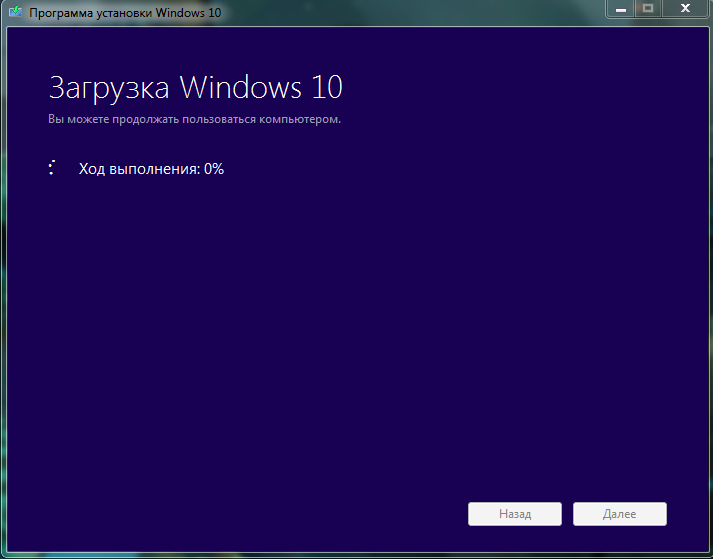Screen dimensions: 713x559
Task: Click the 0% progress value
Action: 214,169
